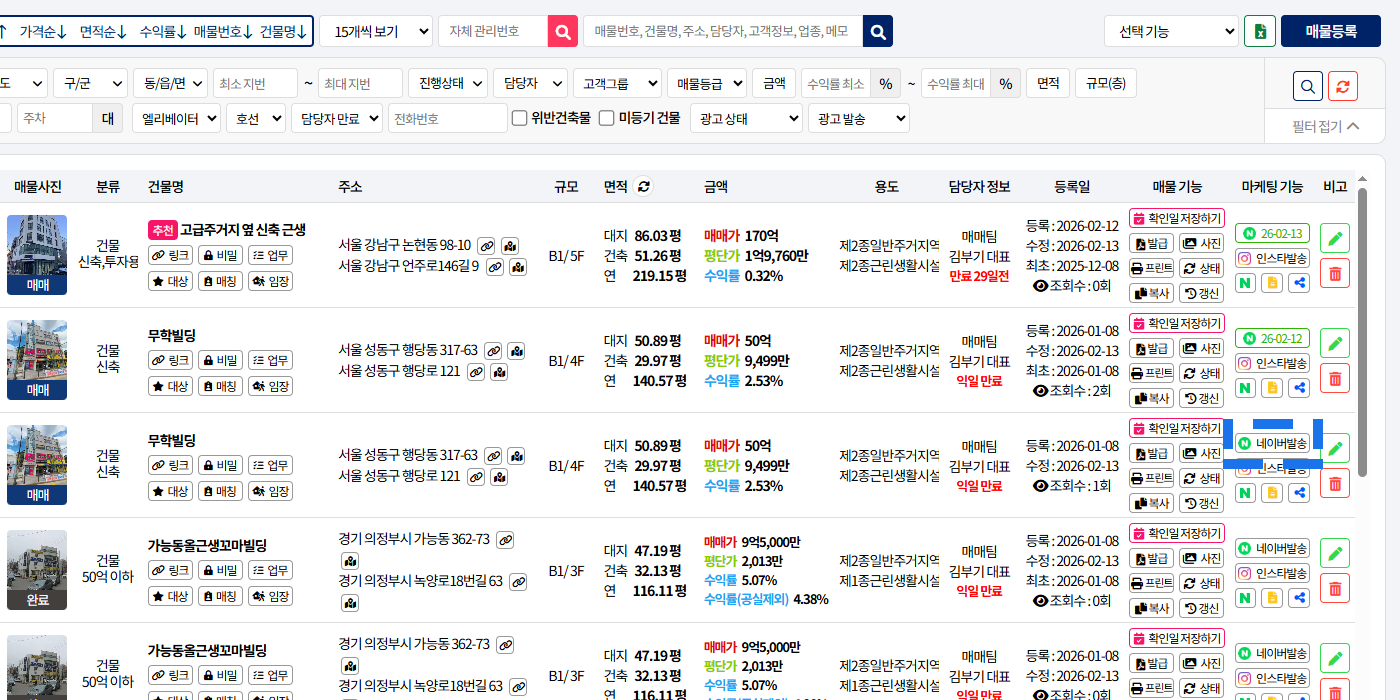Click the pink 자체 관리번호 search icon
The height and width of the screenshot is (700, 1400).
(x=563, y=31)
